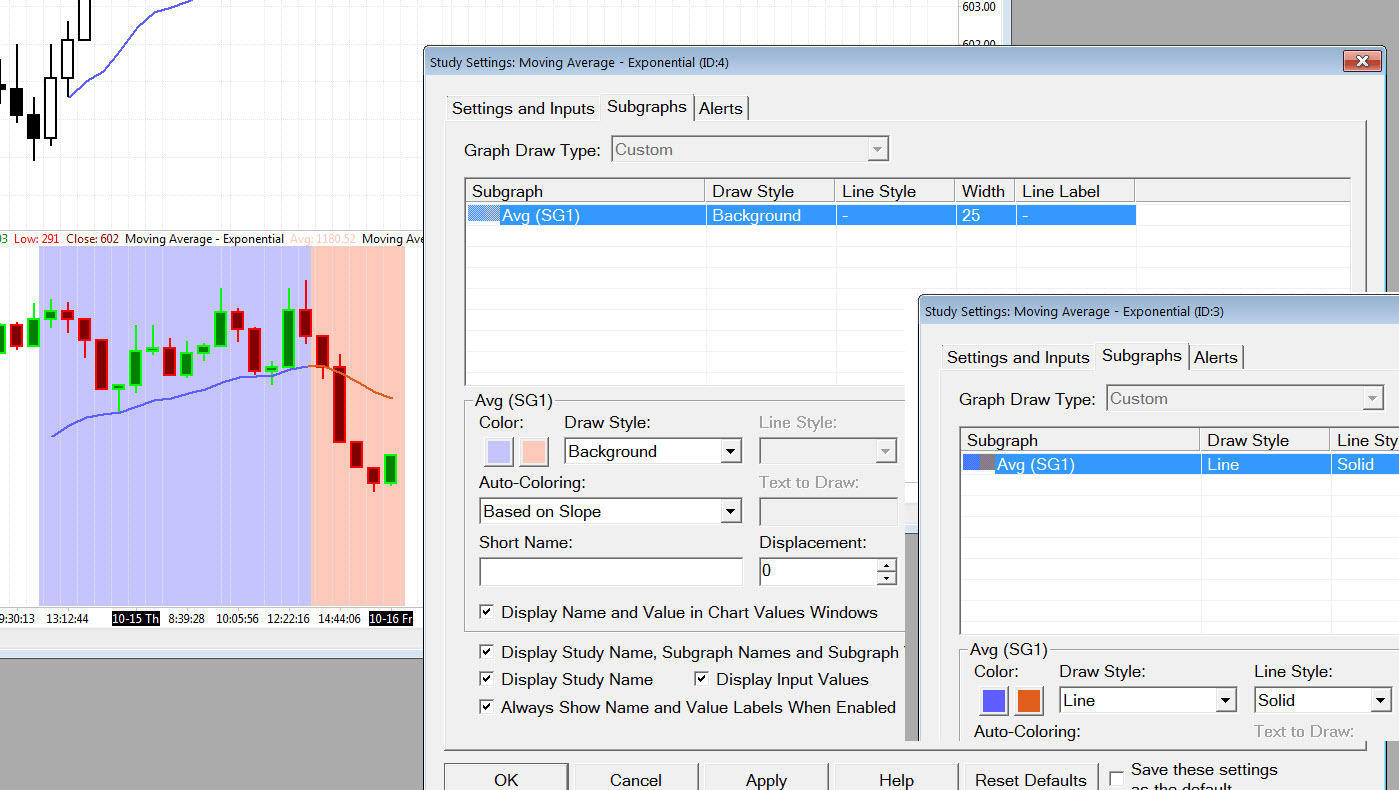Screen dimensions: 1399x790
Task: Click the 13:12:44 time label on chart axis
Action: click(x=67, y=619)
